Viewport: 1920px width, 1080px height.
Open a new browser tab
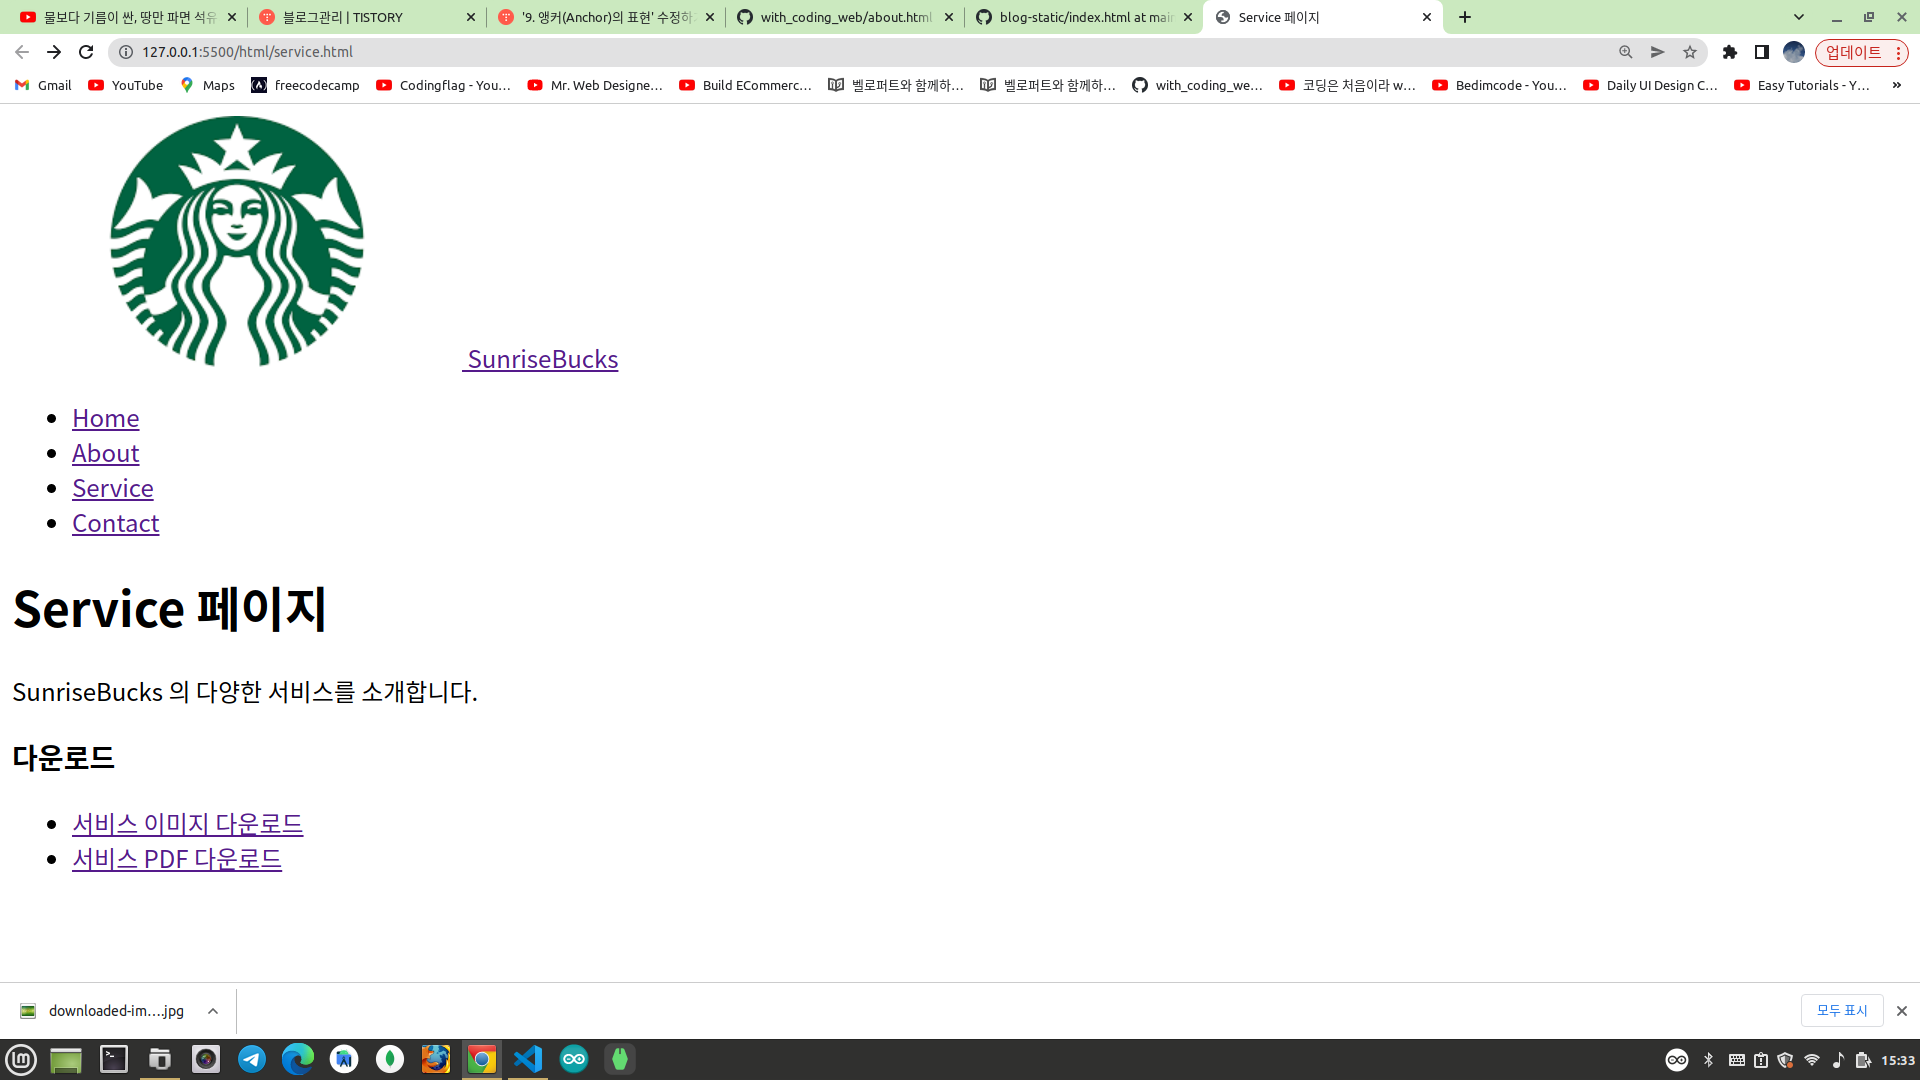1465,17
